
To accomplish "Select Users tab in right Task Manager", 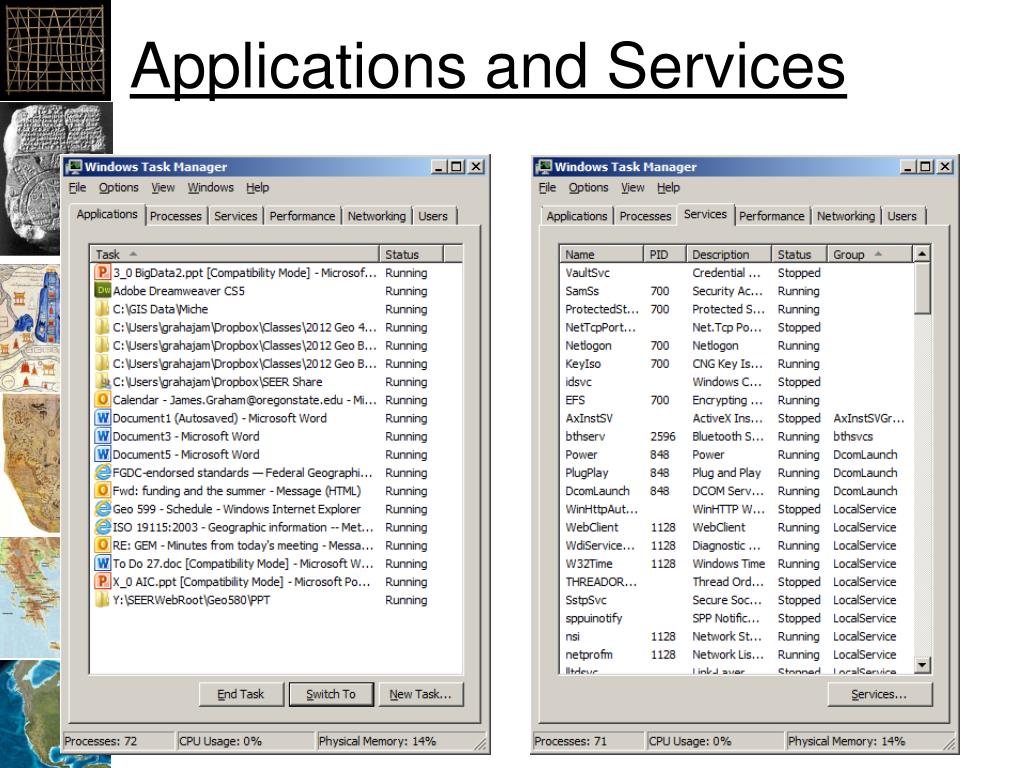I will click(902, 216).
